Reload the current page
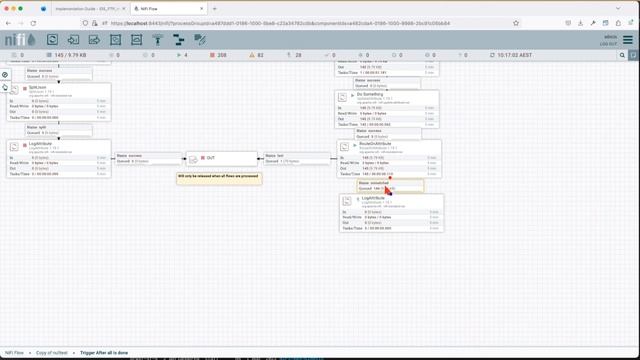The width and height of the screenshot is (640, 360). (x=33, y=23)
